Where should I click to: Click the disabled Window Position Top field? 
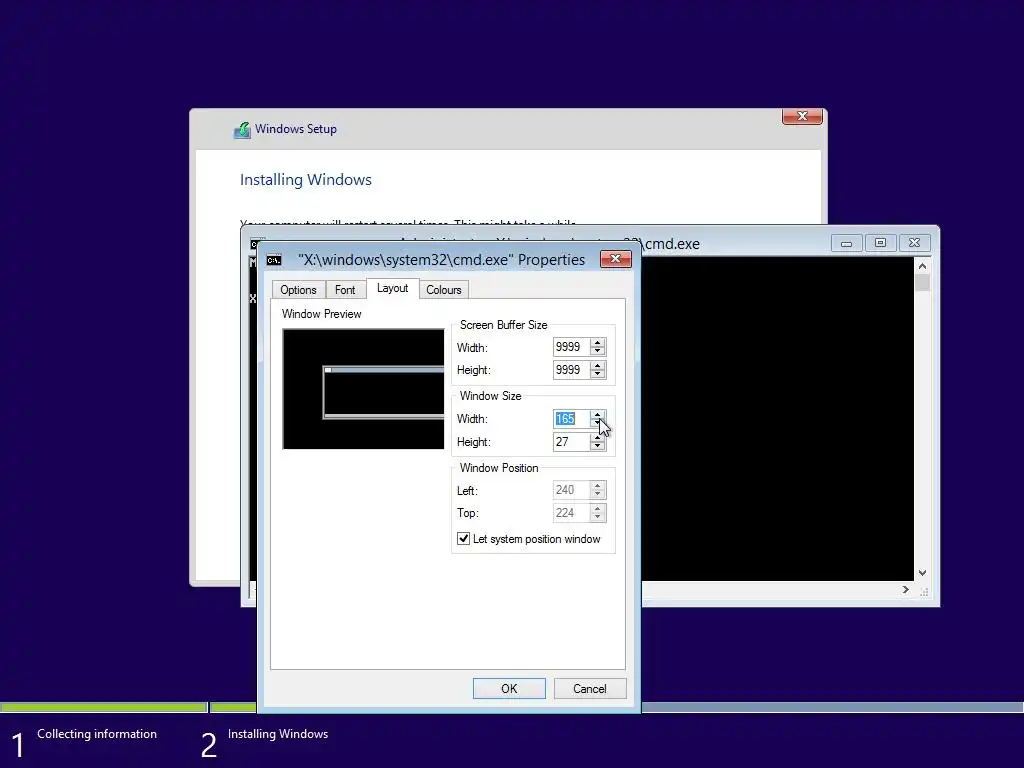(571, 513)
